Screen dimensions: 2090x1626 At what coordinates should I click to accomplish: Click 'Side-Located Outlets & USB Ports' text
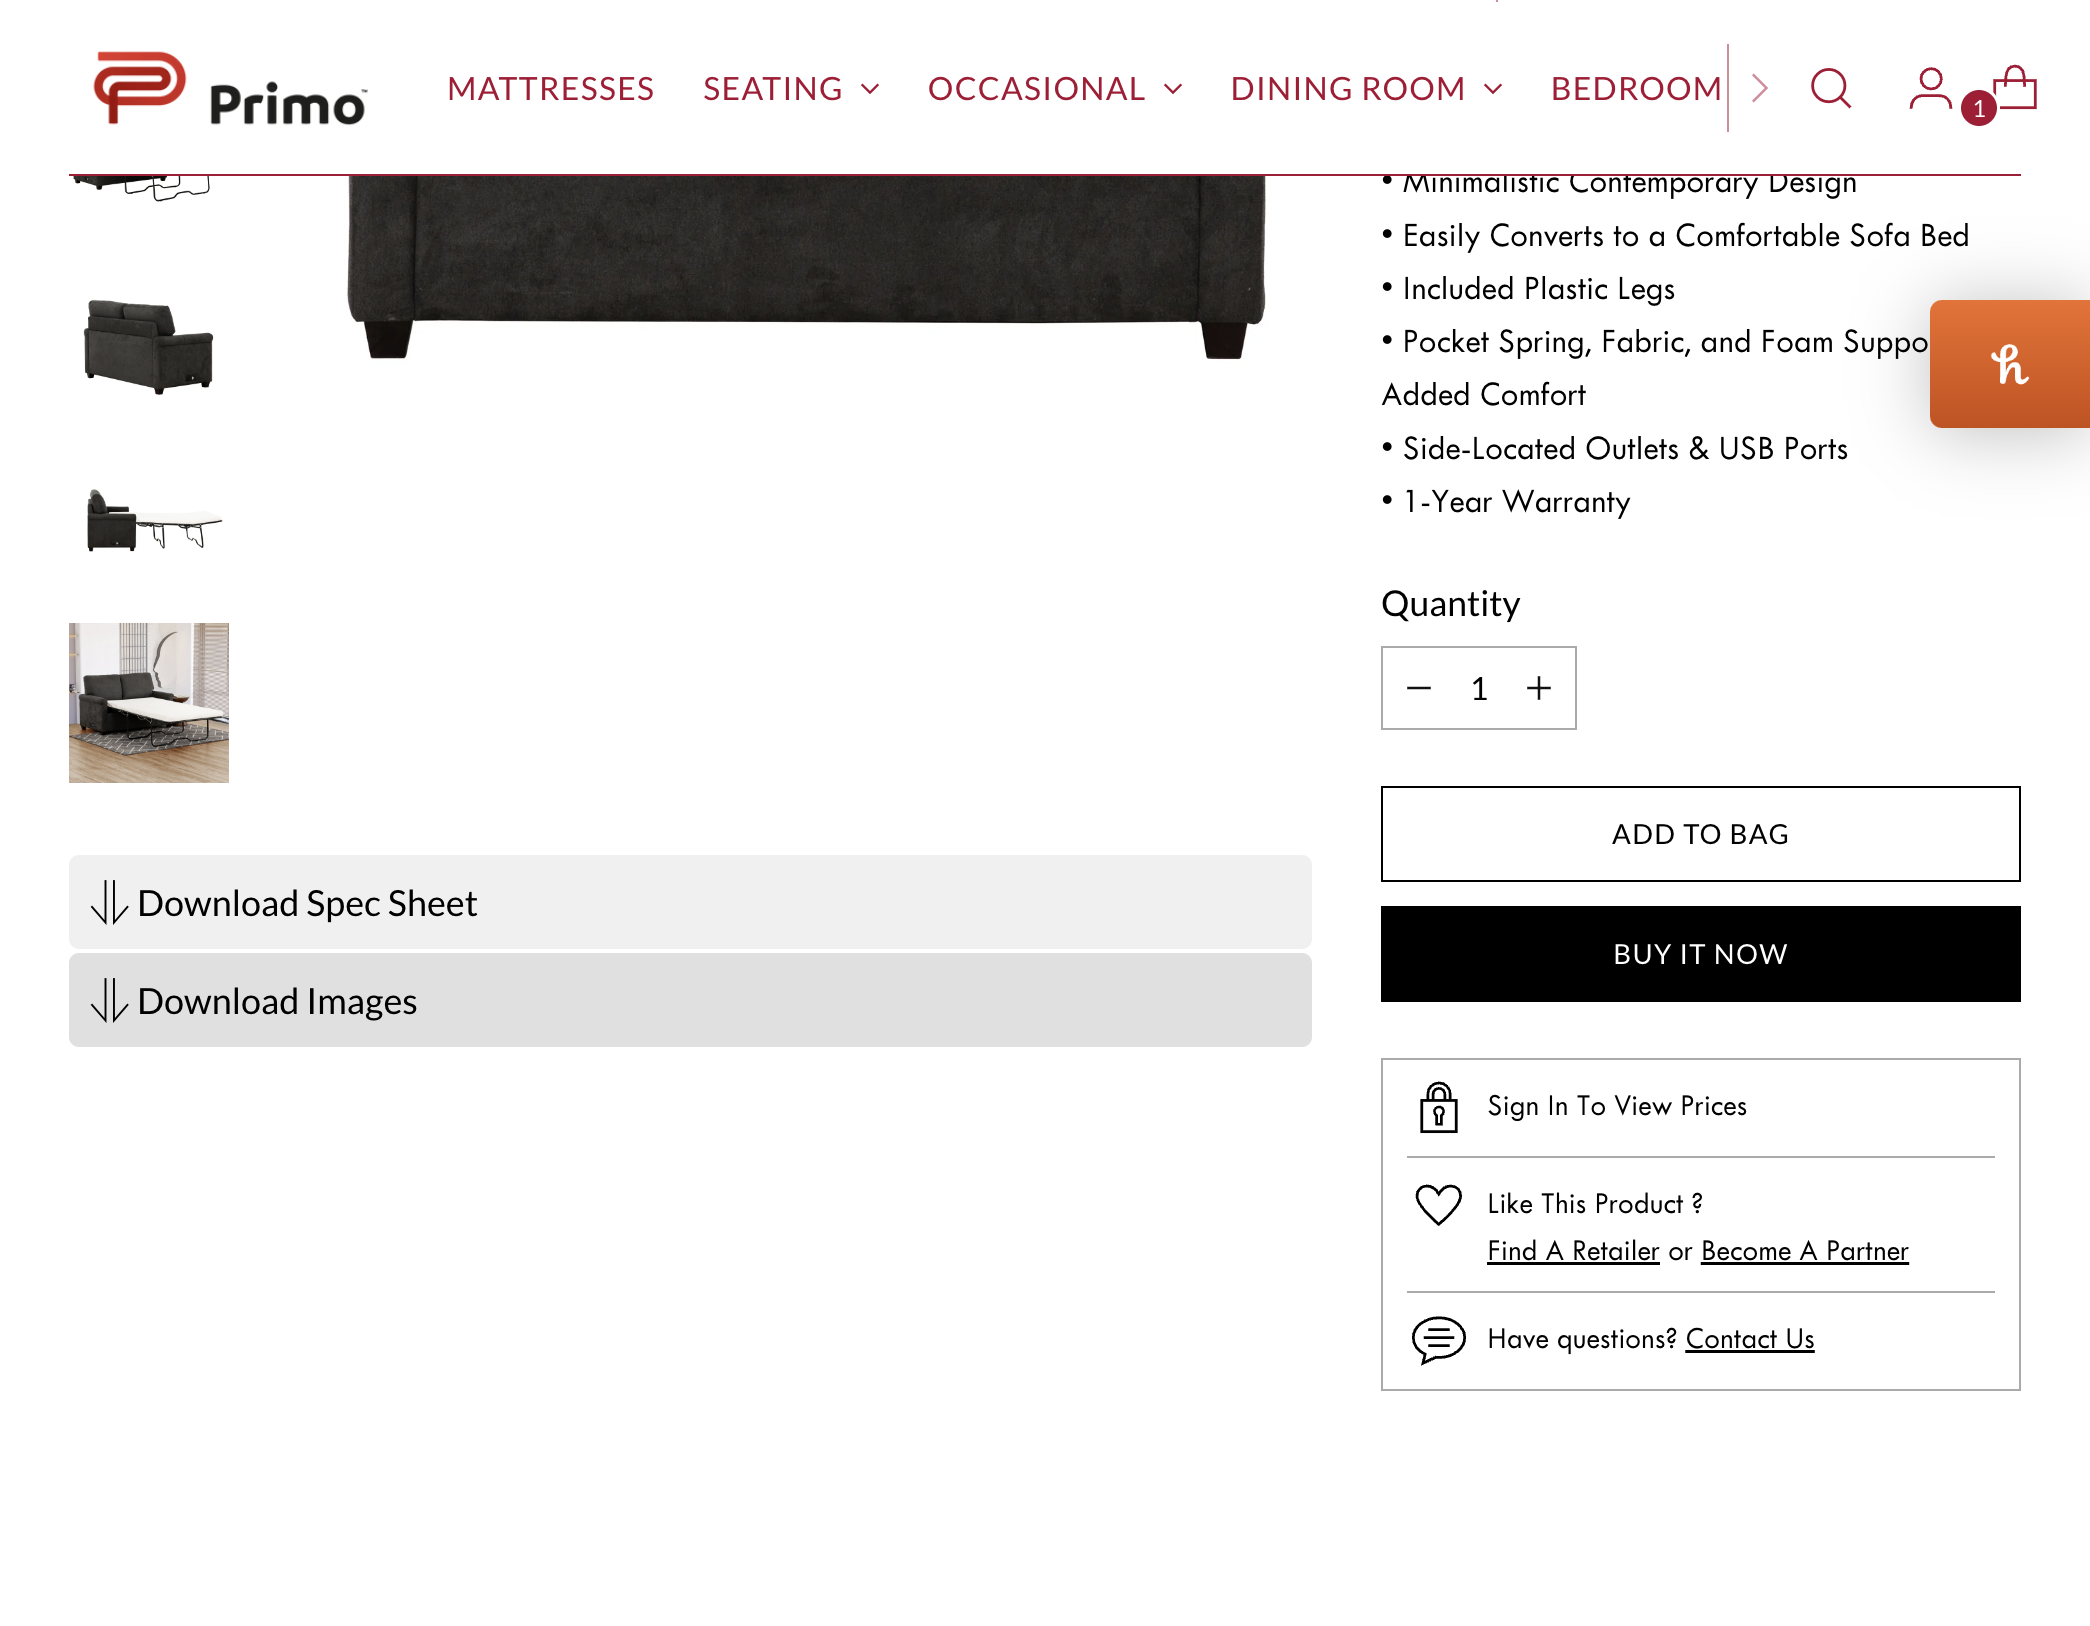click(1625, 448)
